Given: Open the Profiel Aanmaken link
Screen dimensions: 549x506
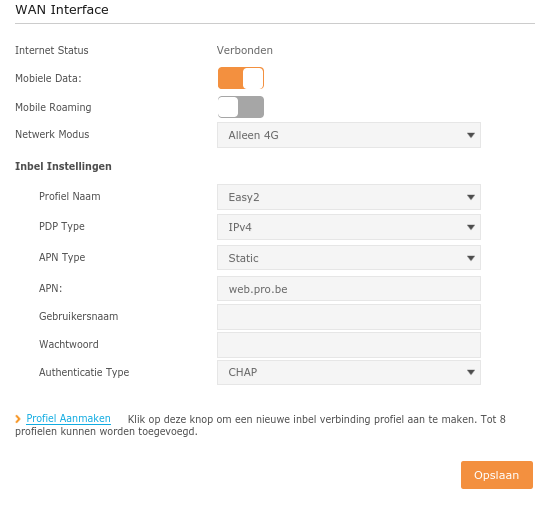Looking at the screenshot, I should tap(69, 418).
